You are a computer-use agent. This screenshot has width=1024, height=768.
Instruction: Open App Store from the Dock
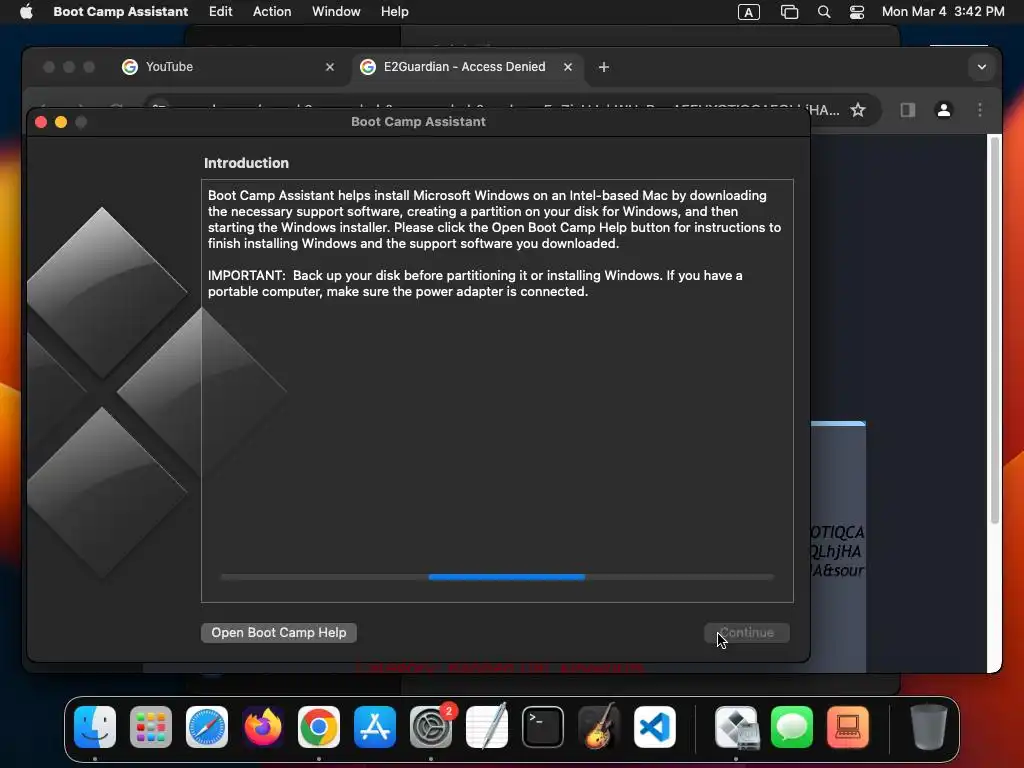point(375,727)
